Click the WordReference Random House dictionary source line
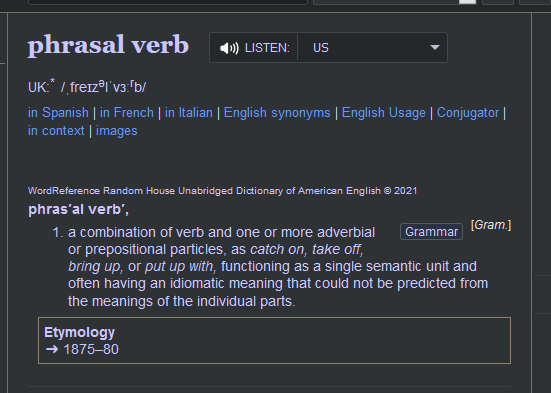Image resolution: width=551 pixels, height=393 pixels. tap(222, 191)
